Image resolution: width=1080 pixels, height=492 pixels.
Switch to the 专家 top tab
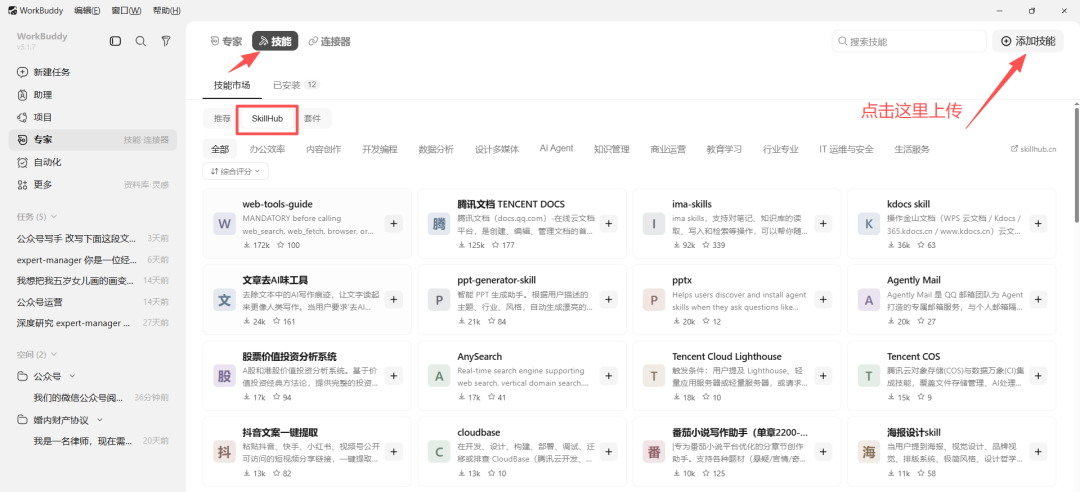point(226,41)
